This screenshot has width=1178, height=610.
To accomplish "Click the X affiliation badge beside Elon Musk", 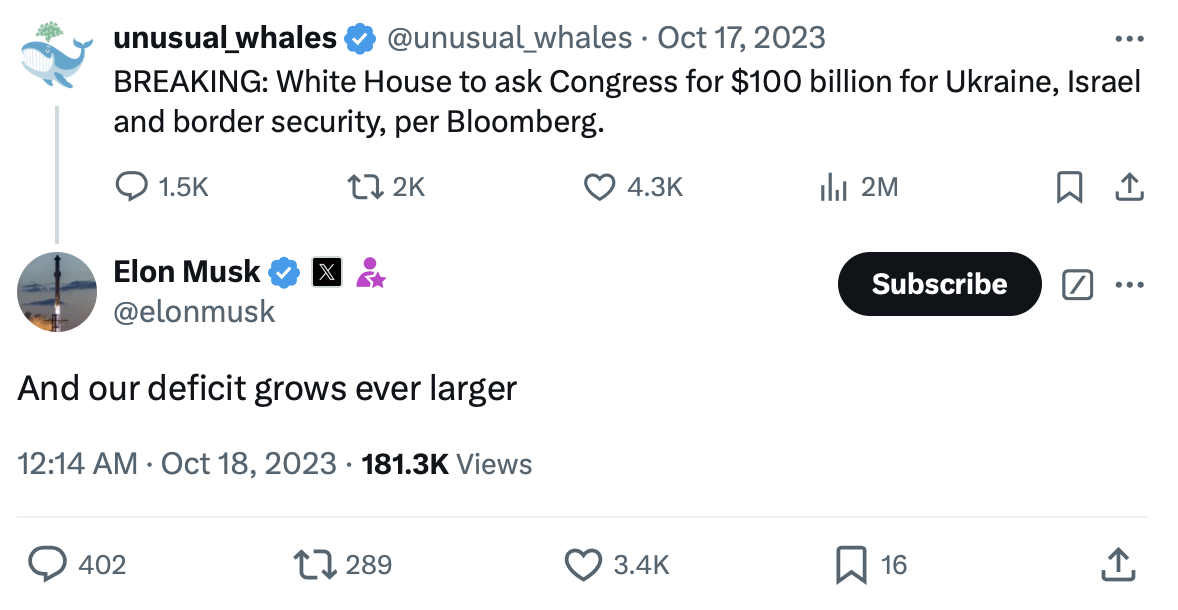I will coord(327,272).
